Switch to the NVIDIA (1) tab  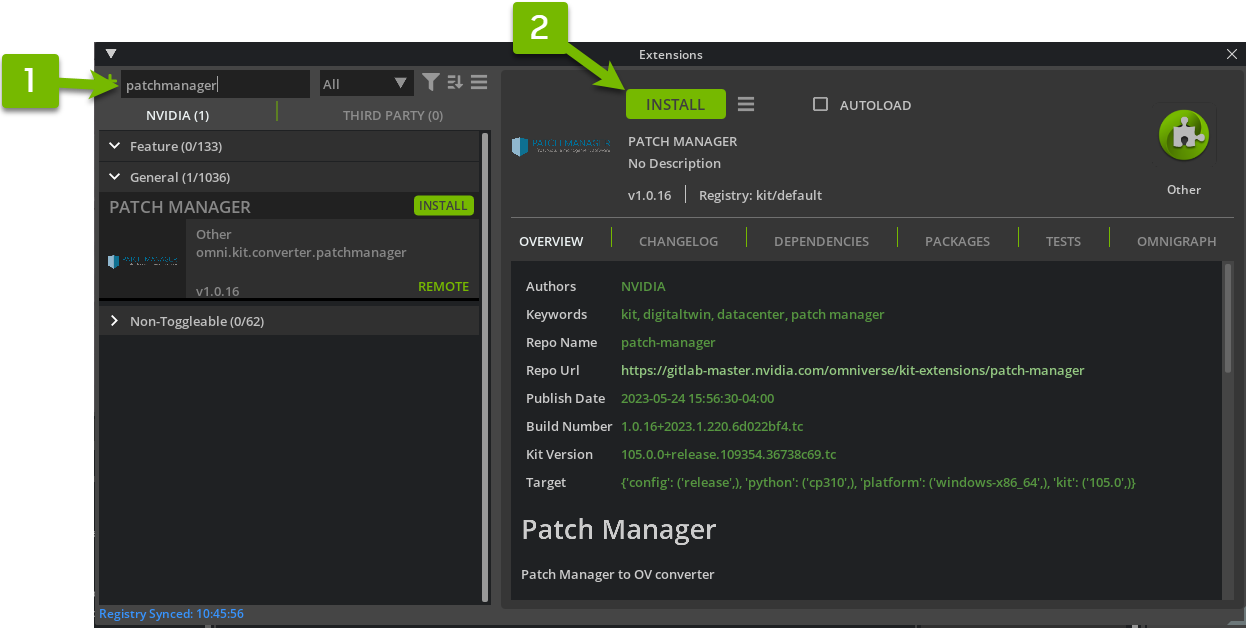[x=177, y=115]
